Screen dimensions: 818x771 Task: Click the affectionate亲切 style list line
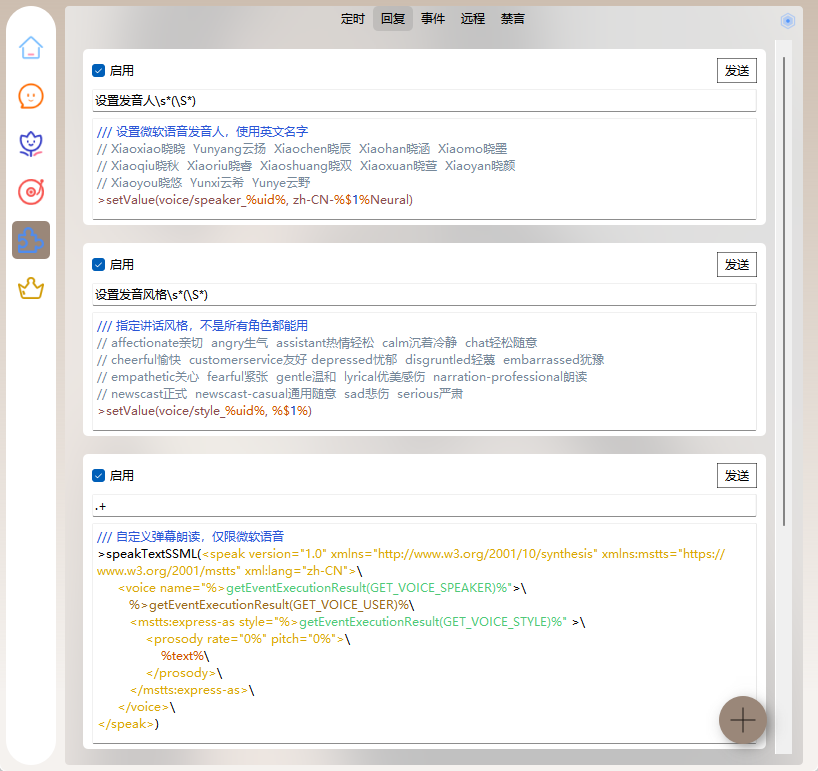click(317, 343)
